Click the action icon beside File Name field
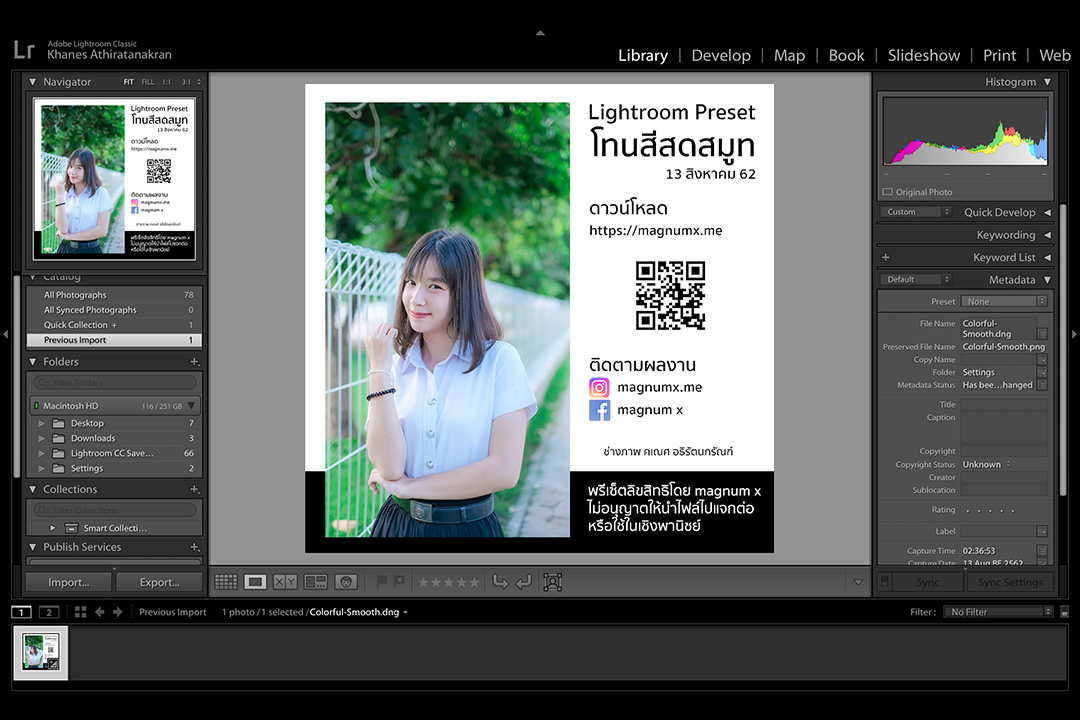The width and height of the screenshot is (1080, 720). coord(1042,333)
